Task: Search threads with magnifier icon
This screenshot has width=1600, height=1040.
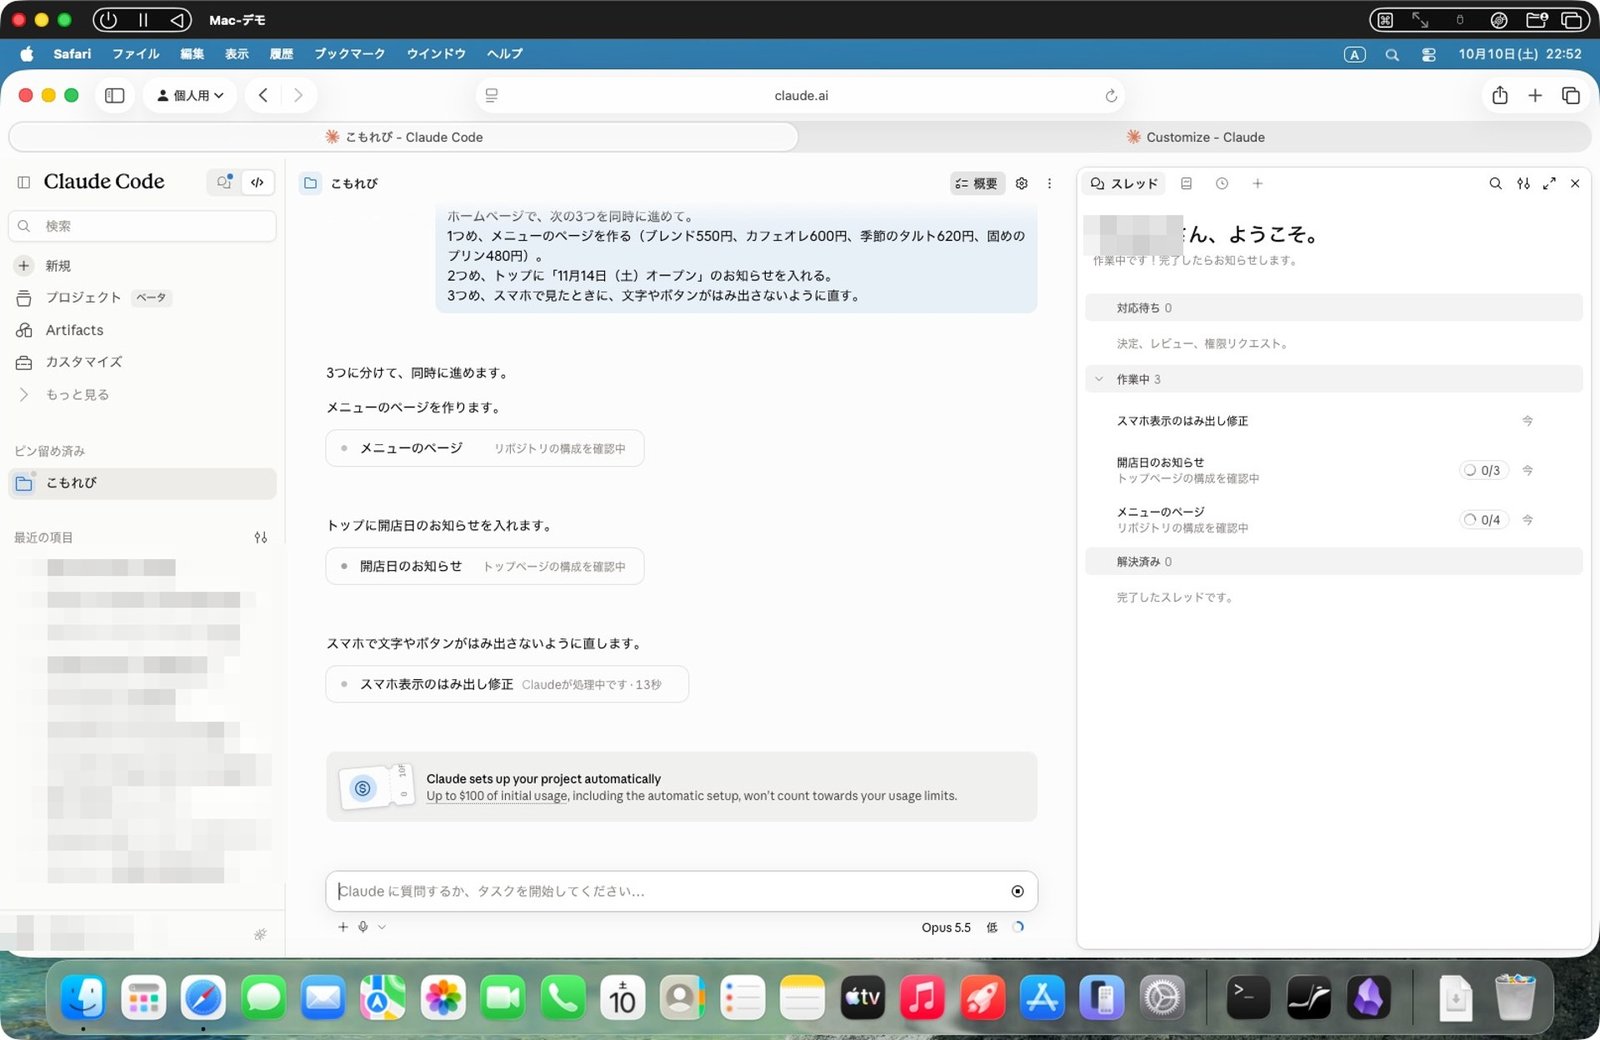Action: 1495,183
